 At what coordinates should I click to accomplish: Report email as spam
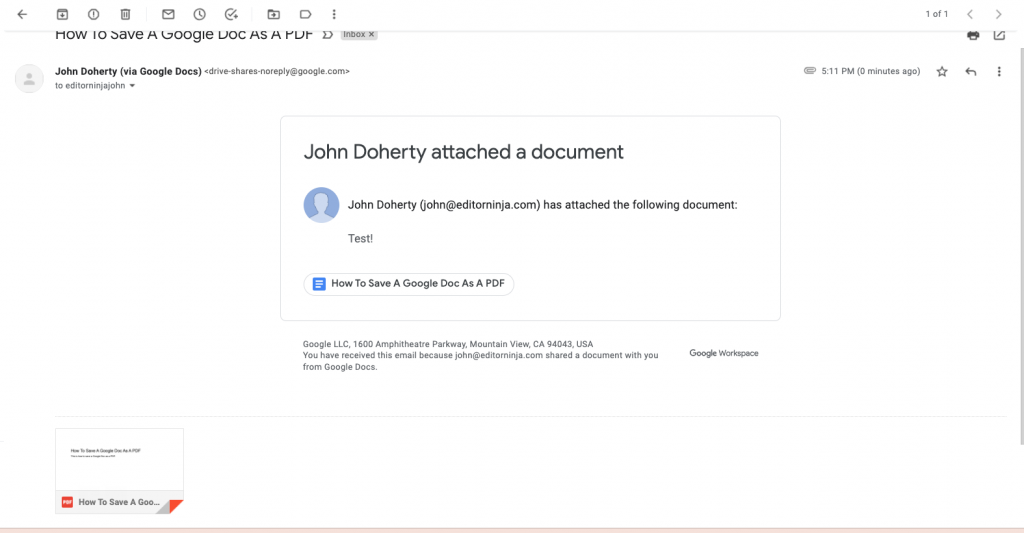[93, 14]
